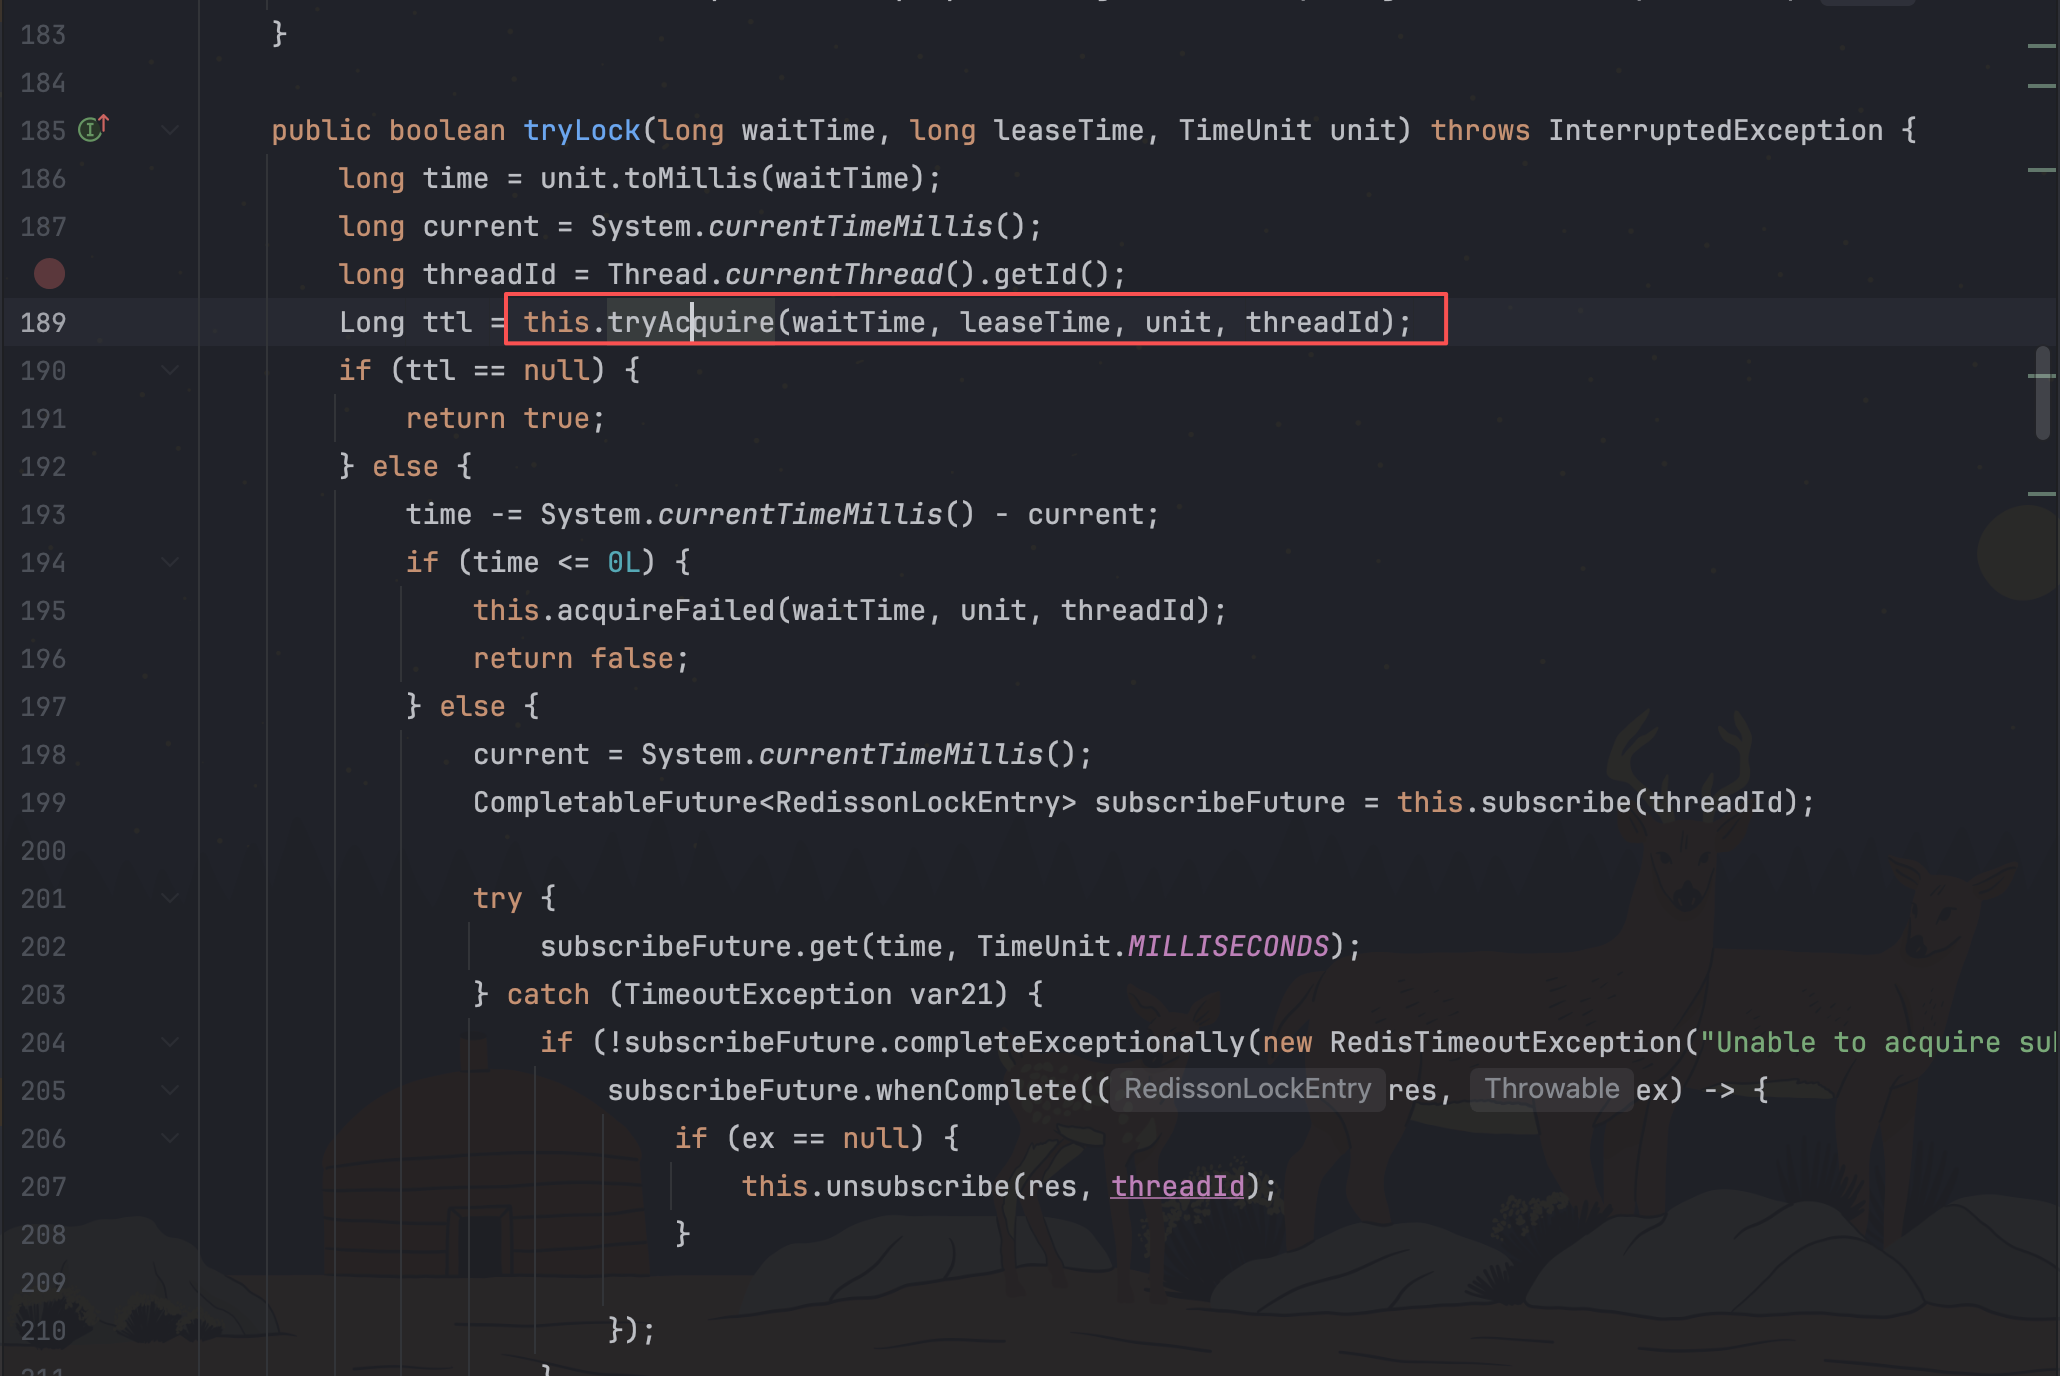The image size is (2060, 1376).
Task: Click the Throwable inlay type hint
Action: 1551,1089
